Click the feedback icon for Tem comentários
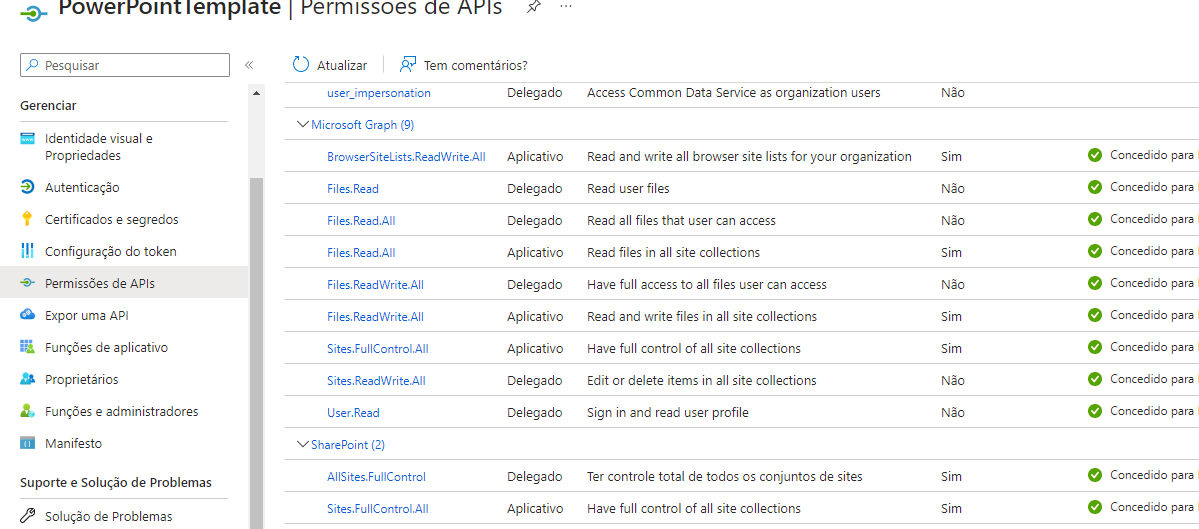This screenshot has height=529, width=1199. [408, 64]
